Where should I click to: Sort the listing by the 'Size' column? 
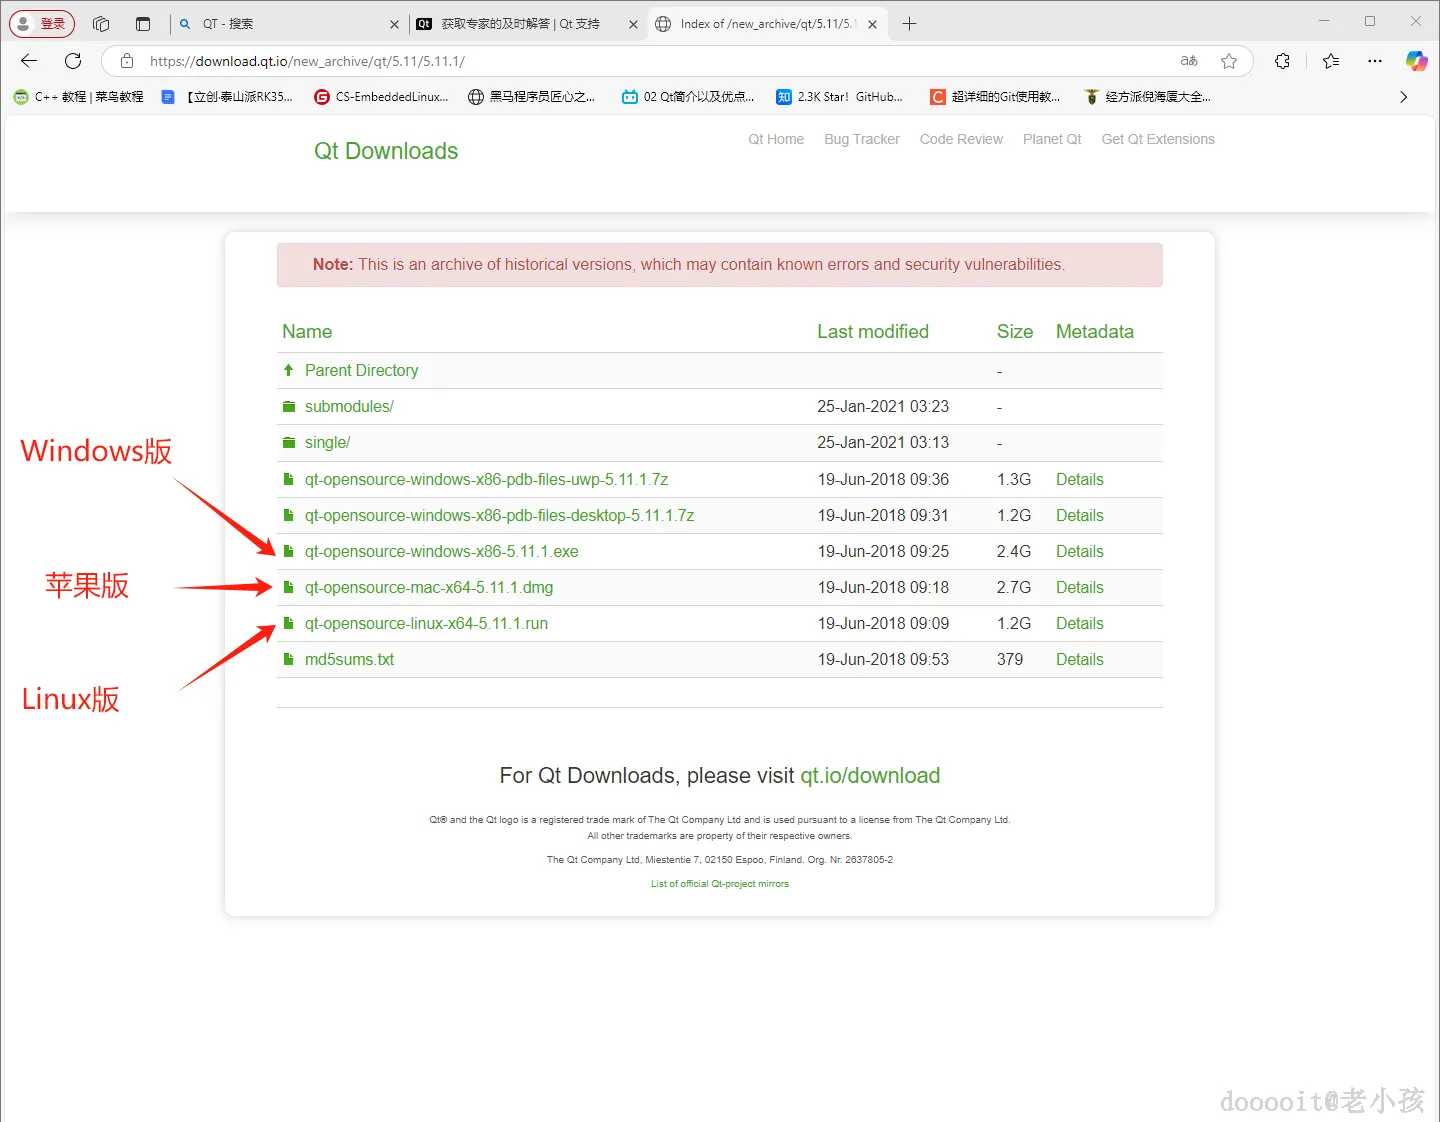point(1015,332)
